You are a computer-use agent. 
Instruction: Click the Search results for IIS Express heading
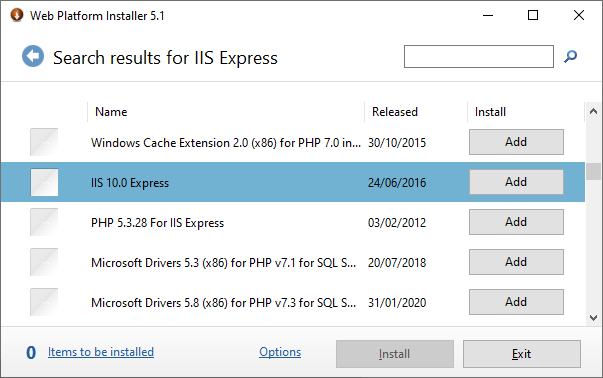pos(165,58)
